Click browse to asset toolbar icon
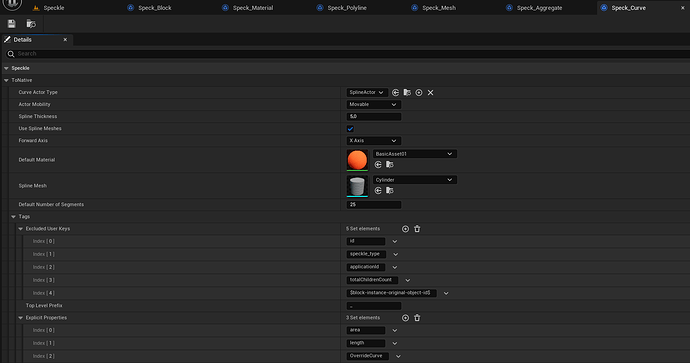 pyautogui.click(x=31, y=24)
